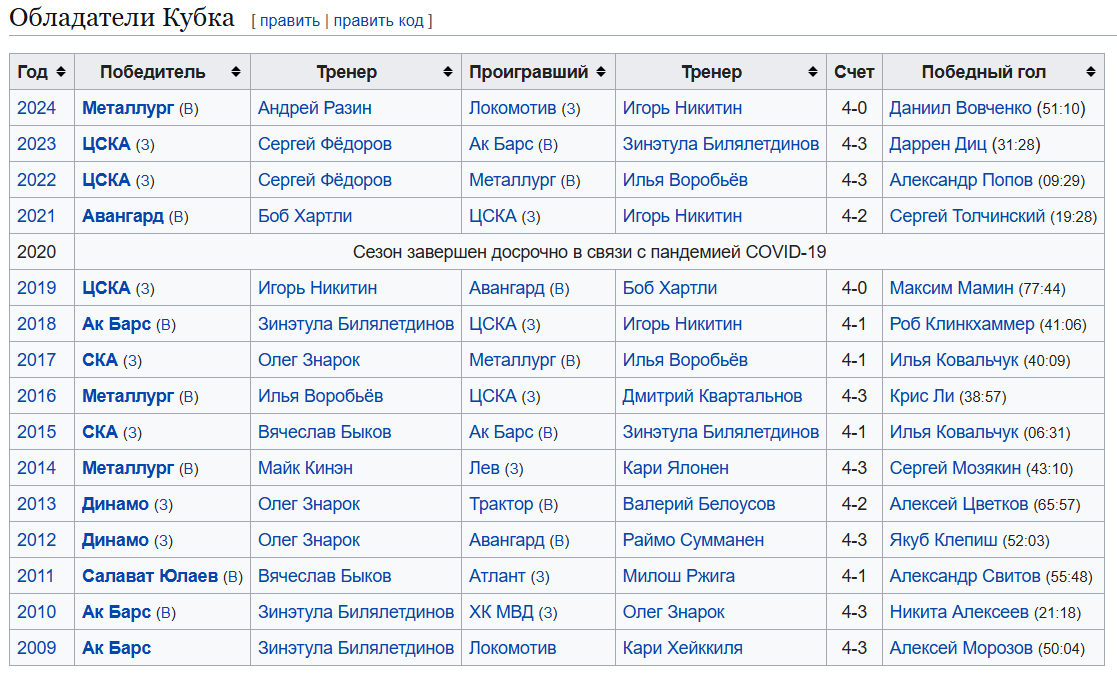
Task: Open Металлург link in 2024 row
Action: 128,108
